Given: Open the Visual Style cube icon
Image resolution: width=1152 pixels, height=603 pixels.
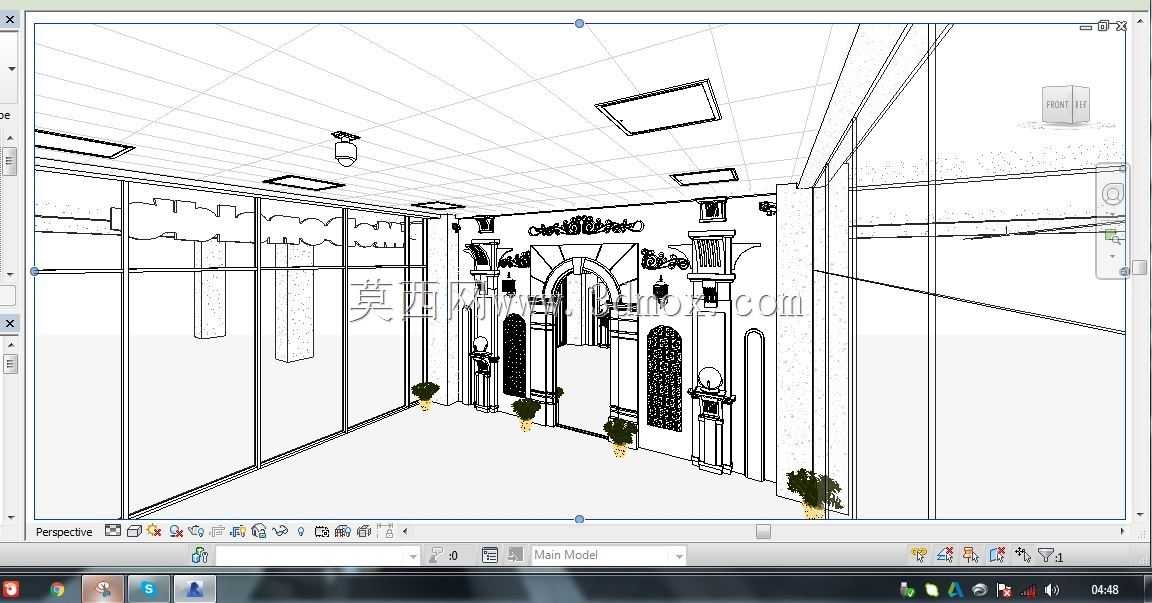Looking at the screenshot, I should [134, 531].
